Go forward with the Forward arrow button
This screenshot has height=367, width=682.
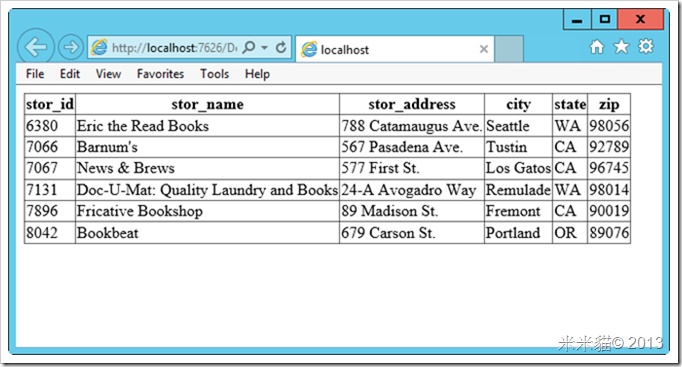point(71,47)
